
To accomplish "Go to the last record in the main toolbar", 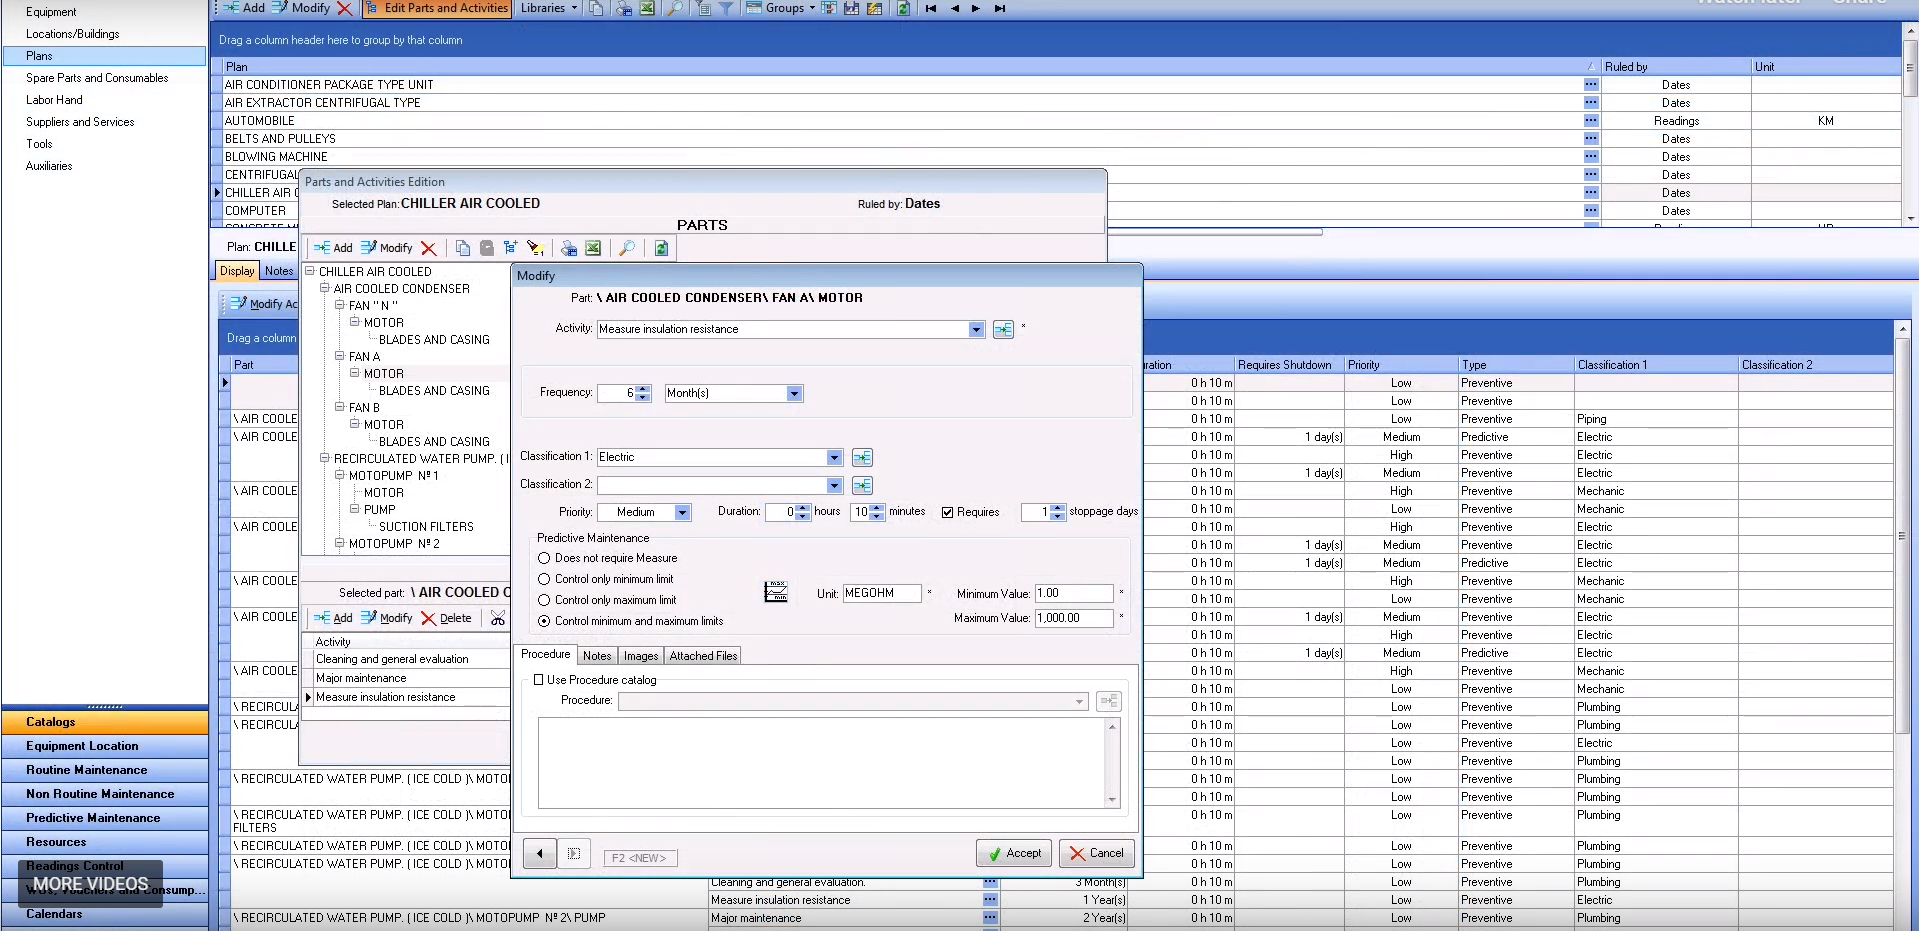I will click(999, 8).
